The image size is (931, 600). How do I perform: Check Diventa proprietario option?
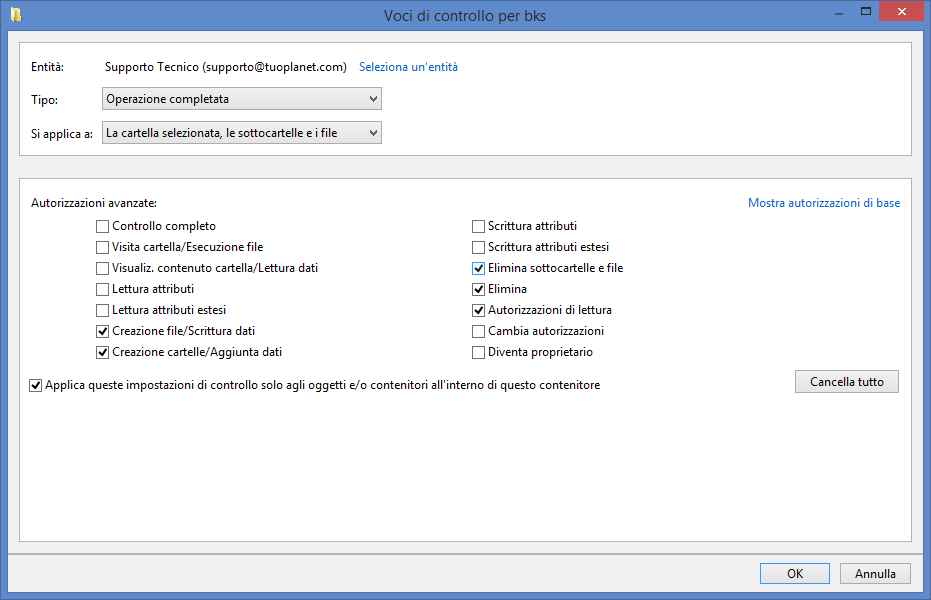(478, 352)
